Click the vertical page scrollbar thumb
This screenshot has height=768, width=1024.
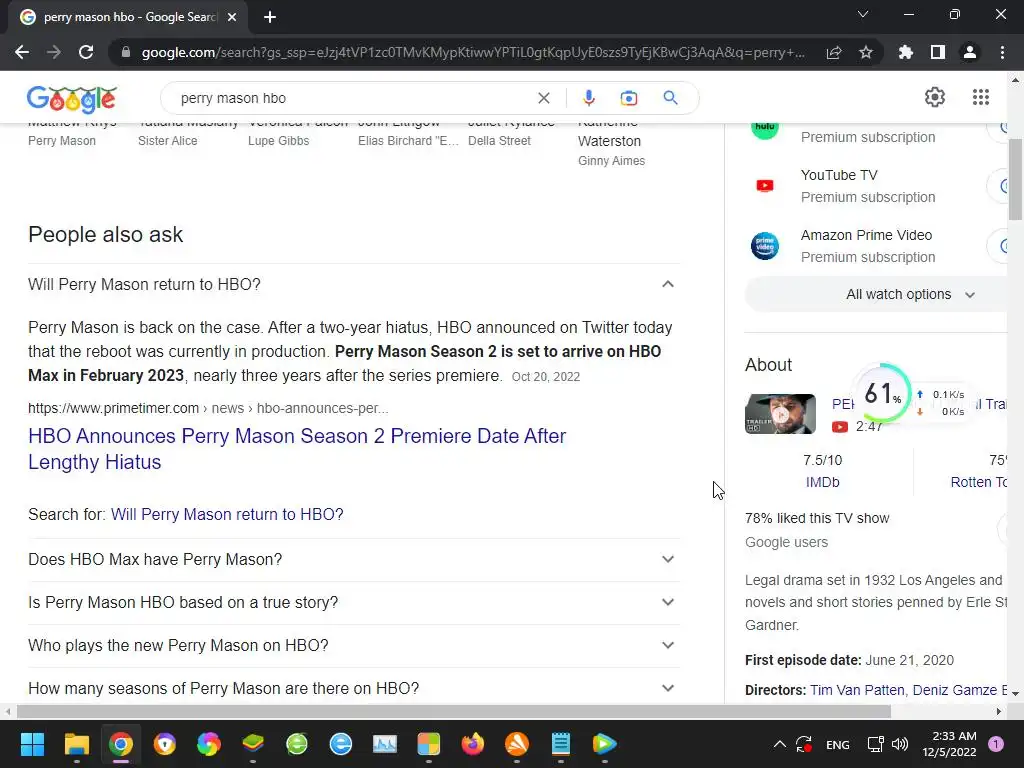pos(1015,180)
